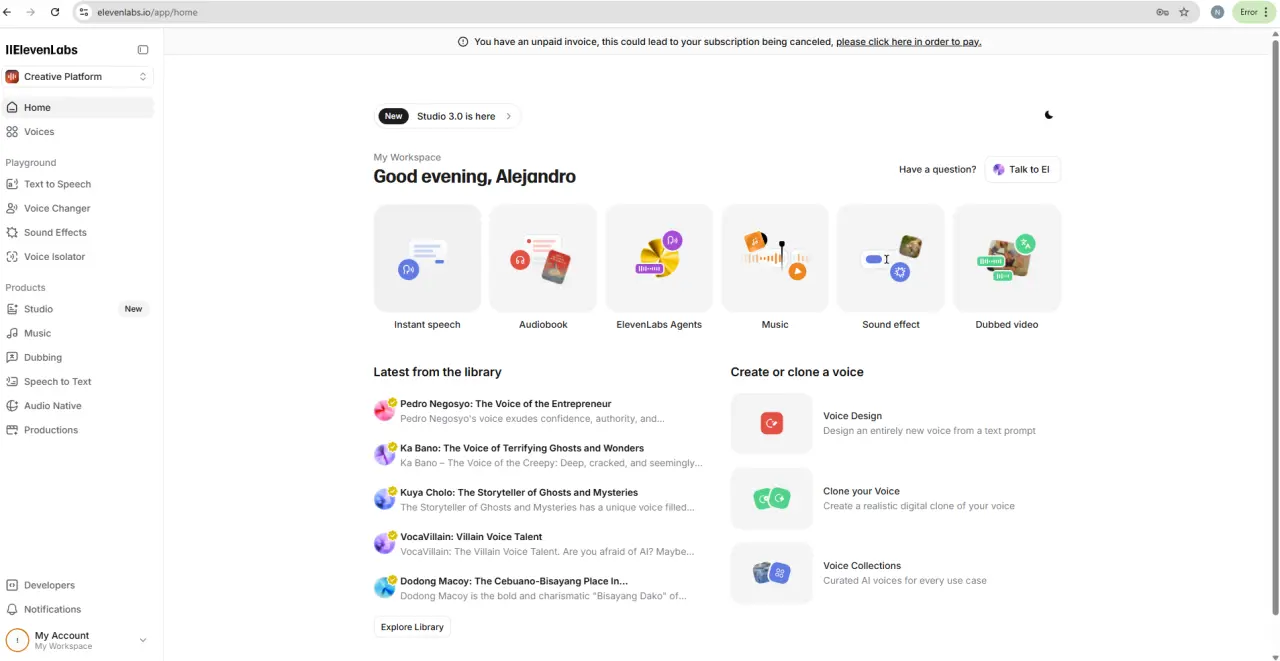Screen dimensions: 1280x661
Task: Click Pedro Negosyo's avatar icon
Action: (384, 411)
